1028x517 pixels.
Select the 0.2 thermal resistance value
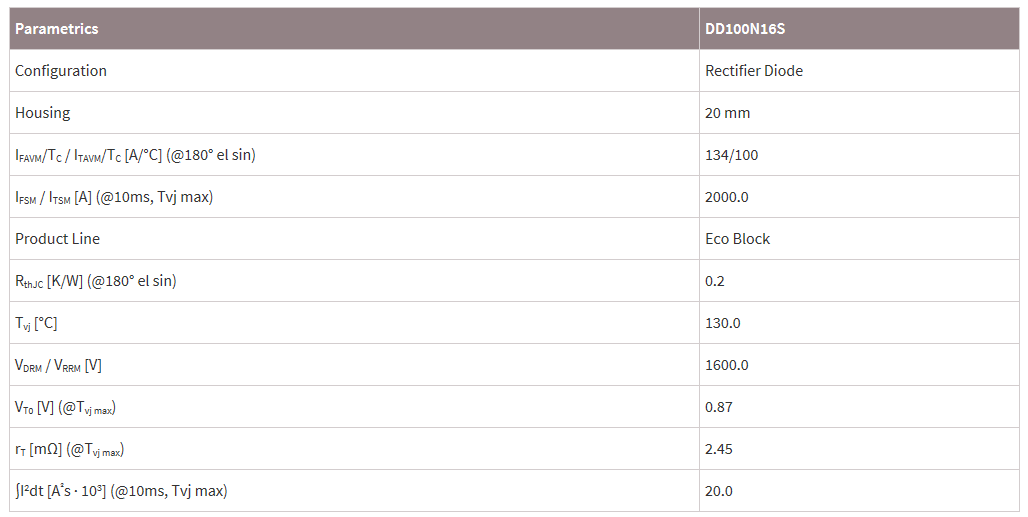715,281
